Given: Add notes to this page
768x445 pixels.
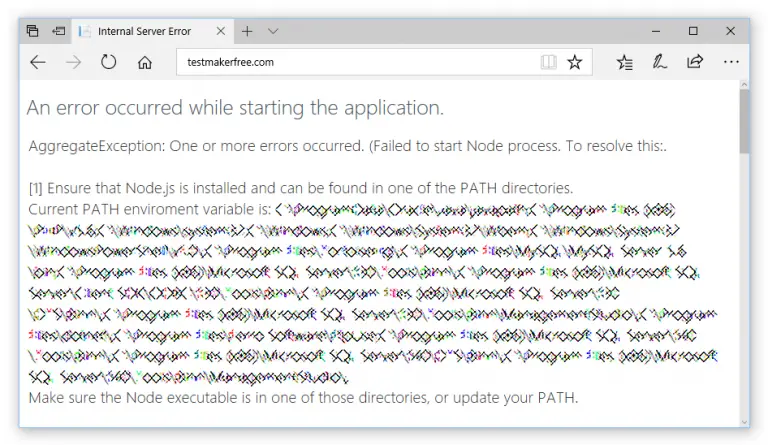Looking at the screenshot, I should (660, 62).
